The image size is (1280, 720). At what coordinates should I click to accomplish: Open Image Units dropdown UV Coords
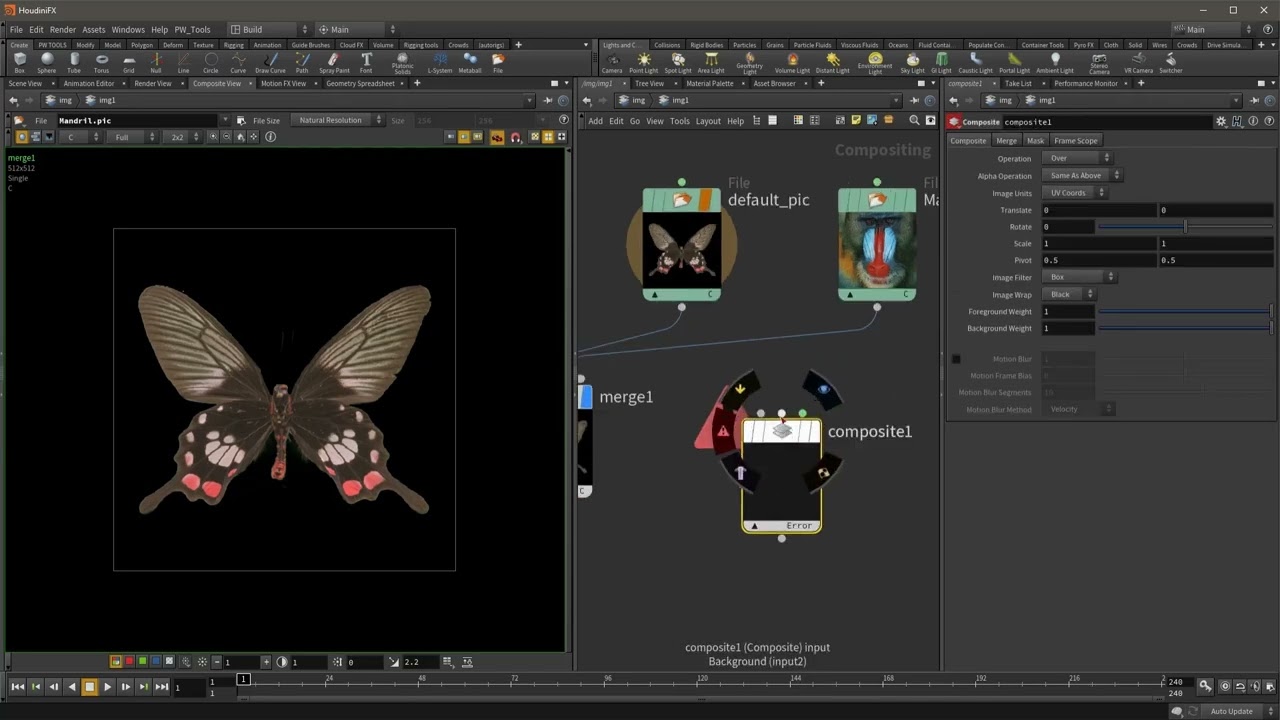click(x=1073, y=193)
